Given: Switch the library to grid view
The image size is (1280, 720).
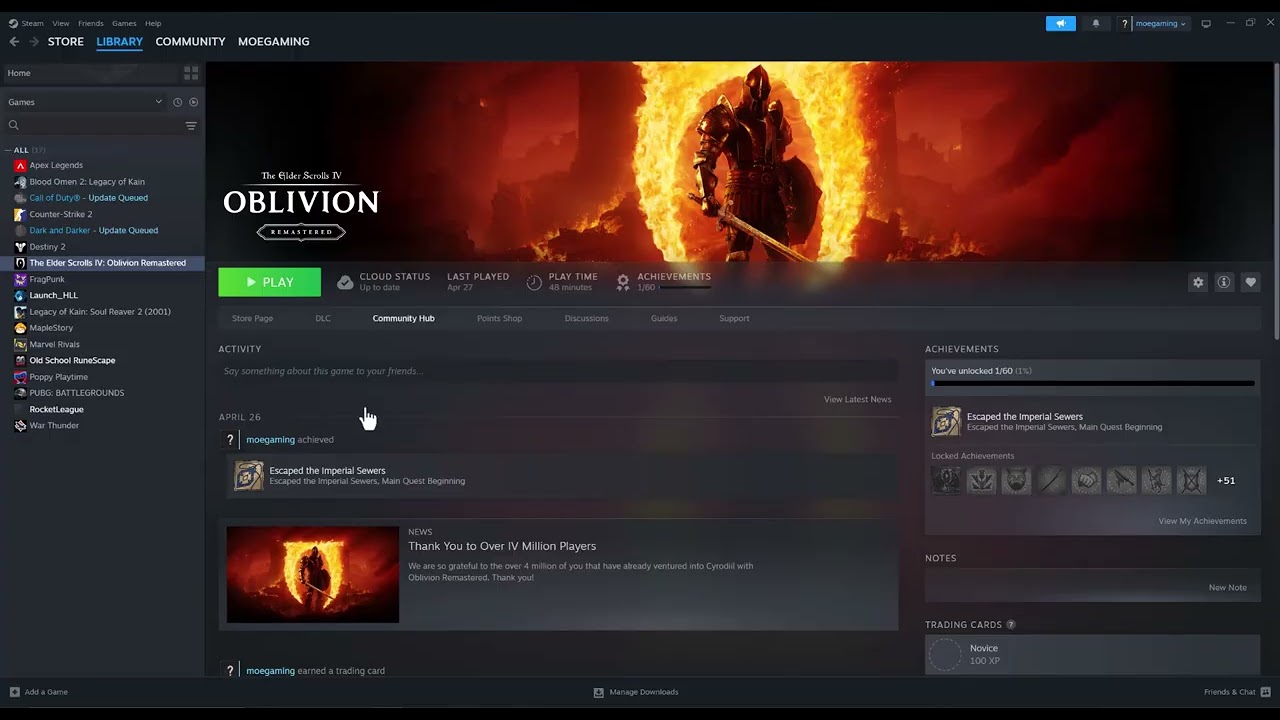Looking at the screenshot, I should click(191, 73).
